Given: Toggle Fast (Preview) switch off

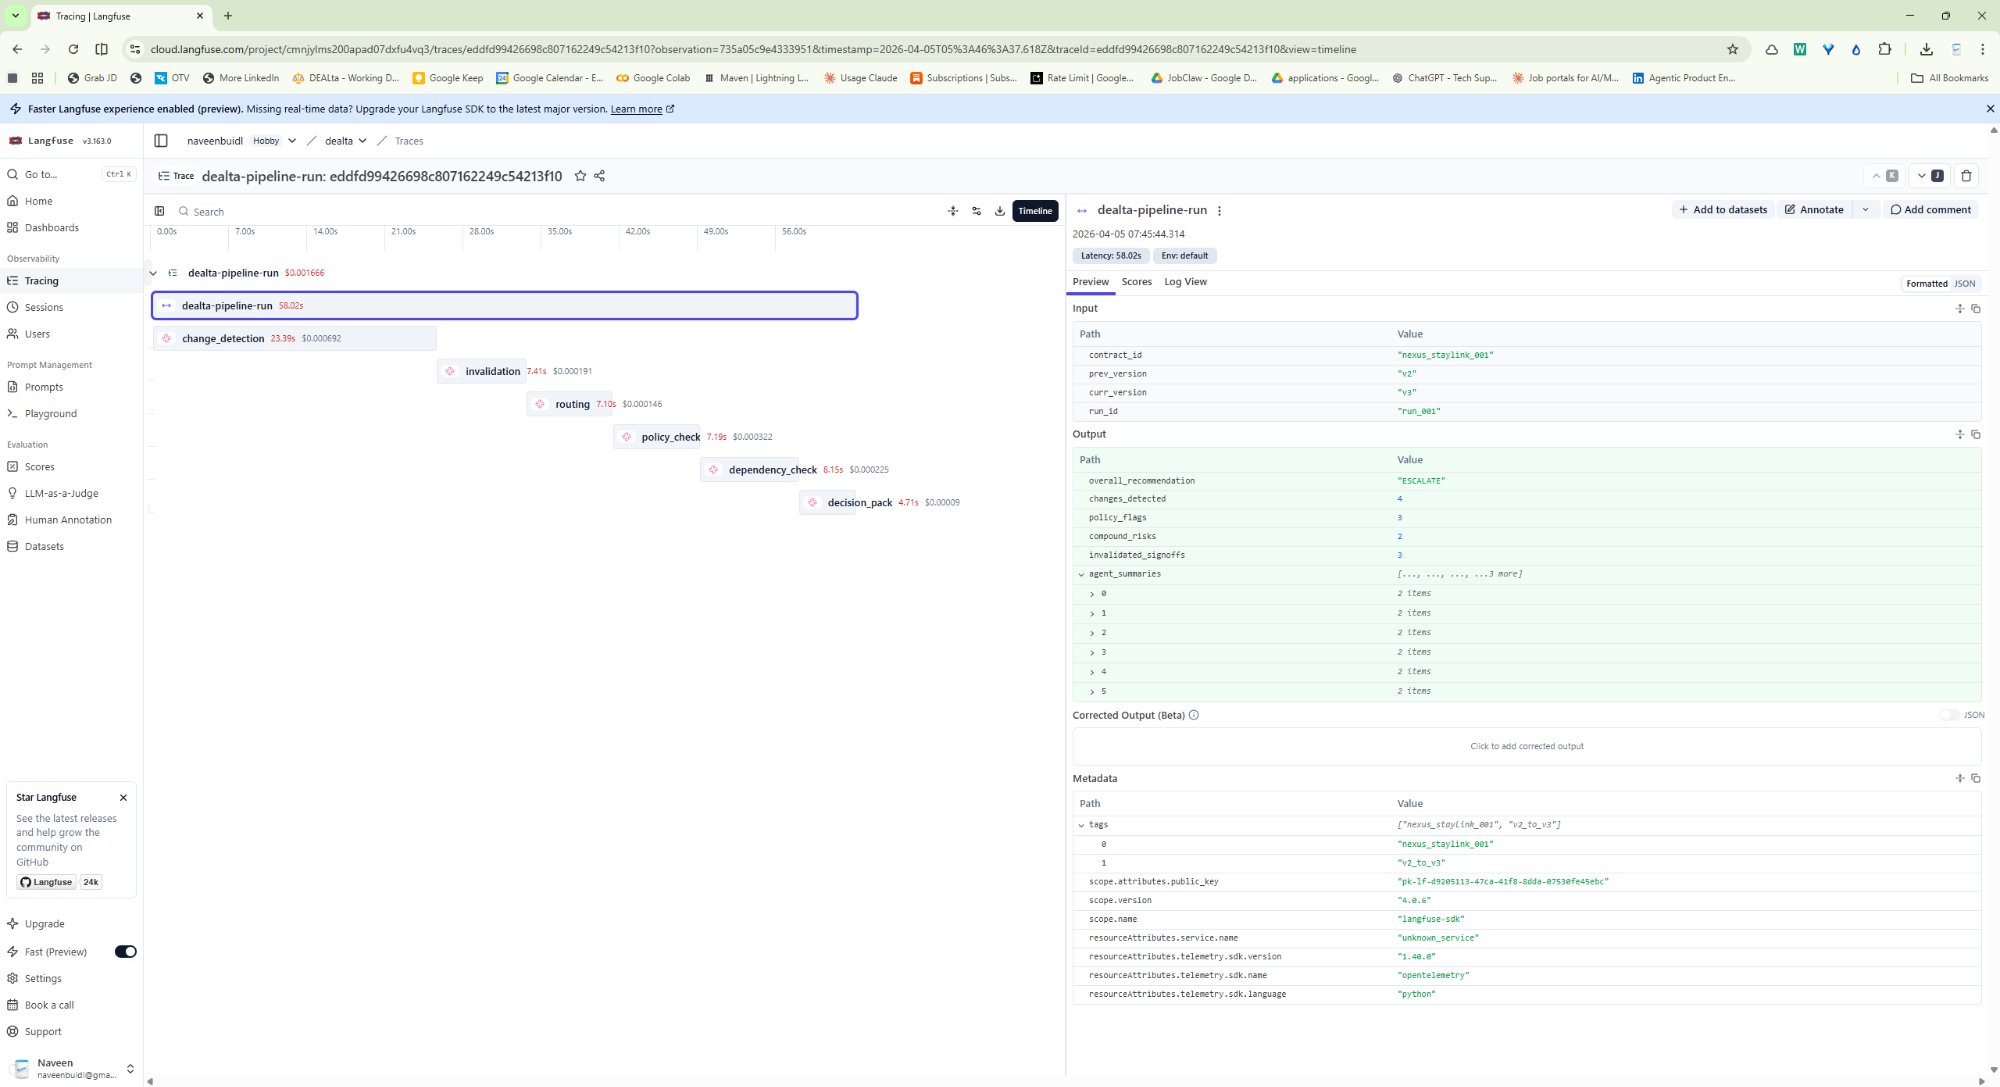Looking at the screenshot, I should 125,952.
